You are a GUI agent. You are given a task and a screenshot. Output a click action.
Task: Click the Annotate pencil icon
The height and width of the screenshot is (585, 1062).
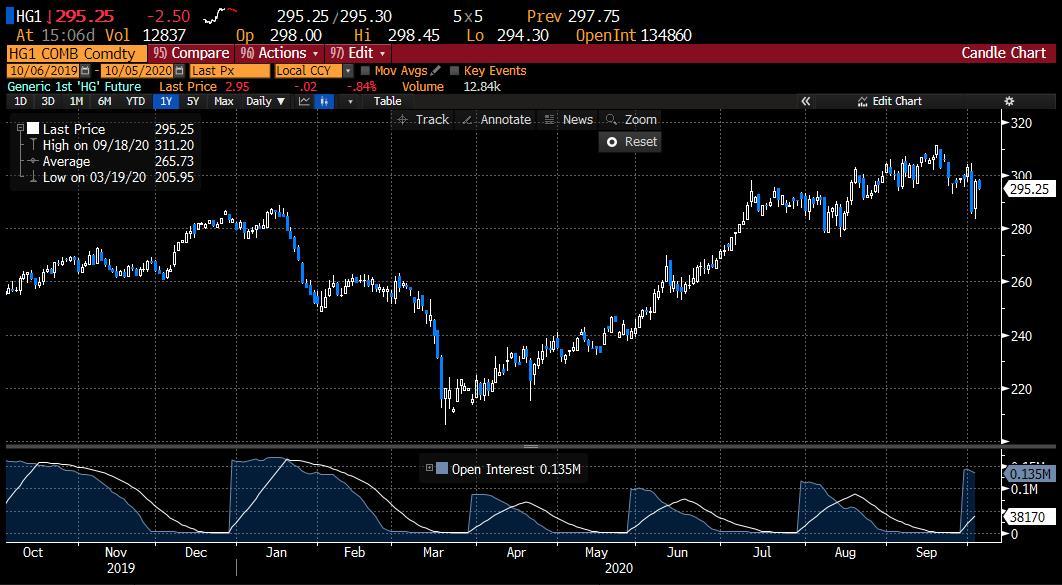pos(467,120)
